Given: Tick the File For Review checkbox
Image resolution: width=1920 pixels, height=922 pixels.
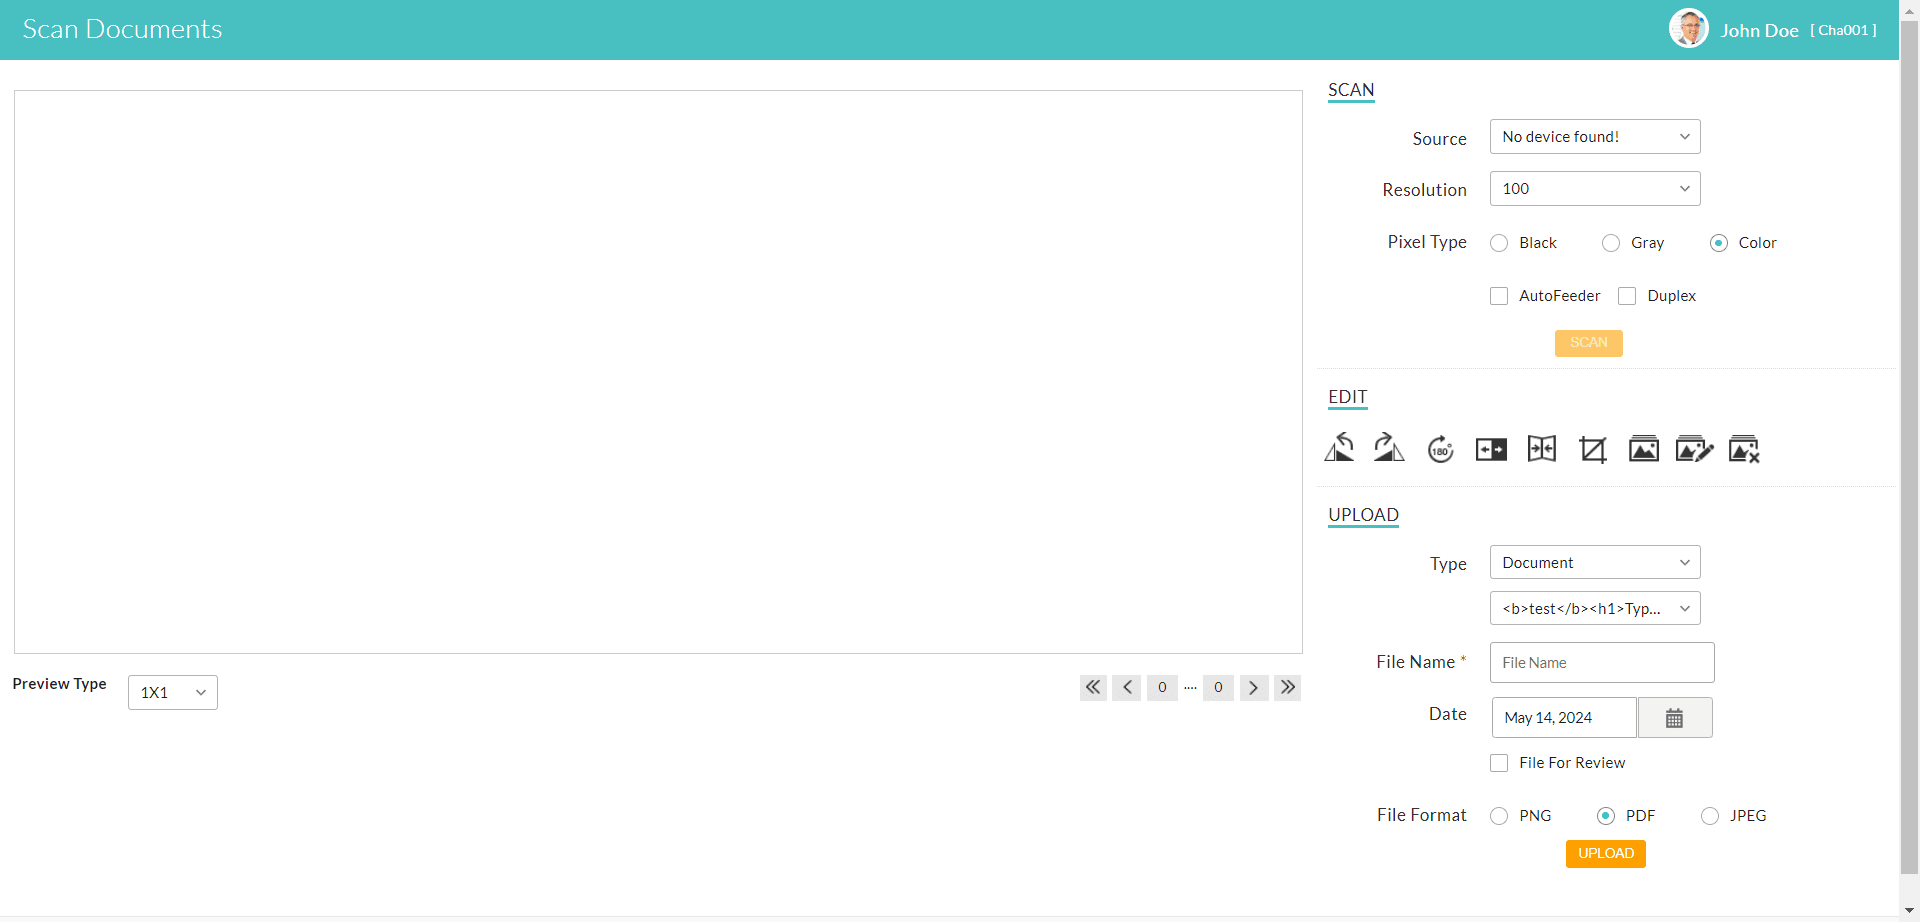Looking at the screenshot, I should tap(1499, 763).
